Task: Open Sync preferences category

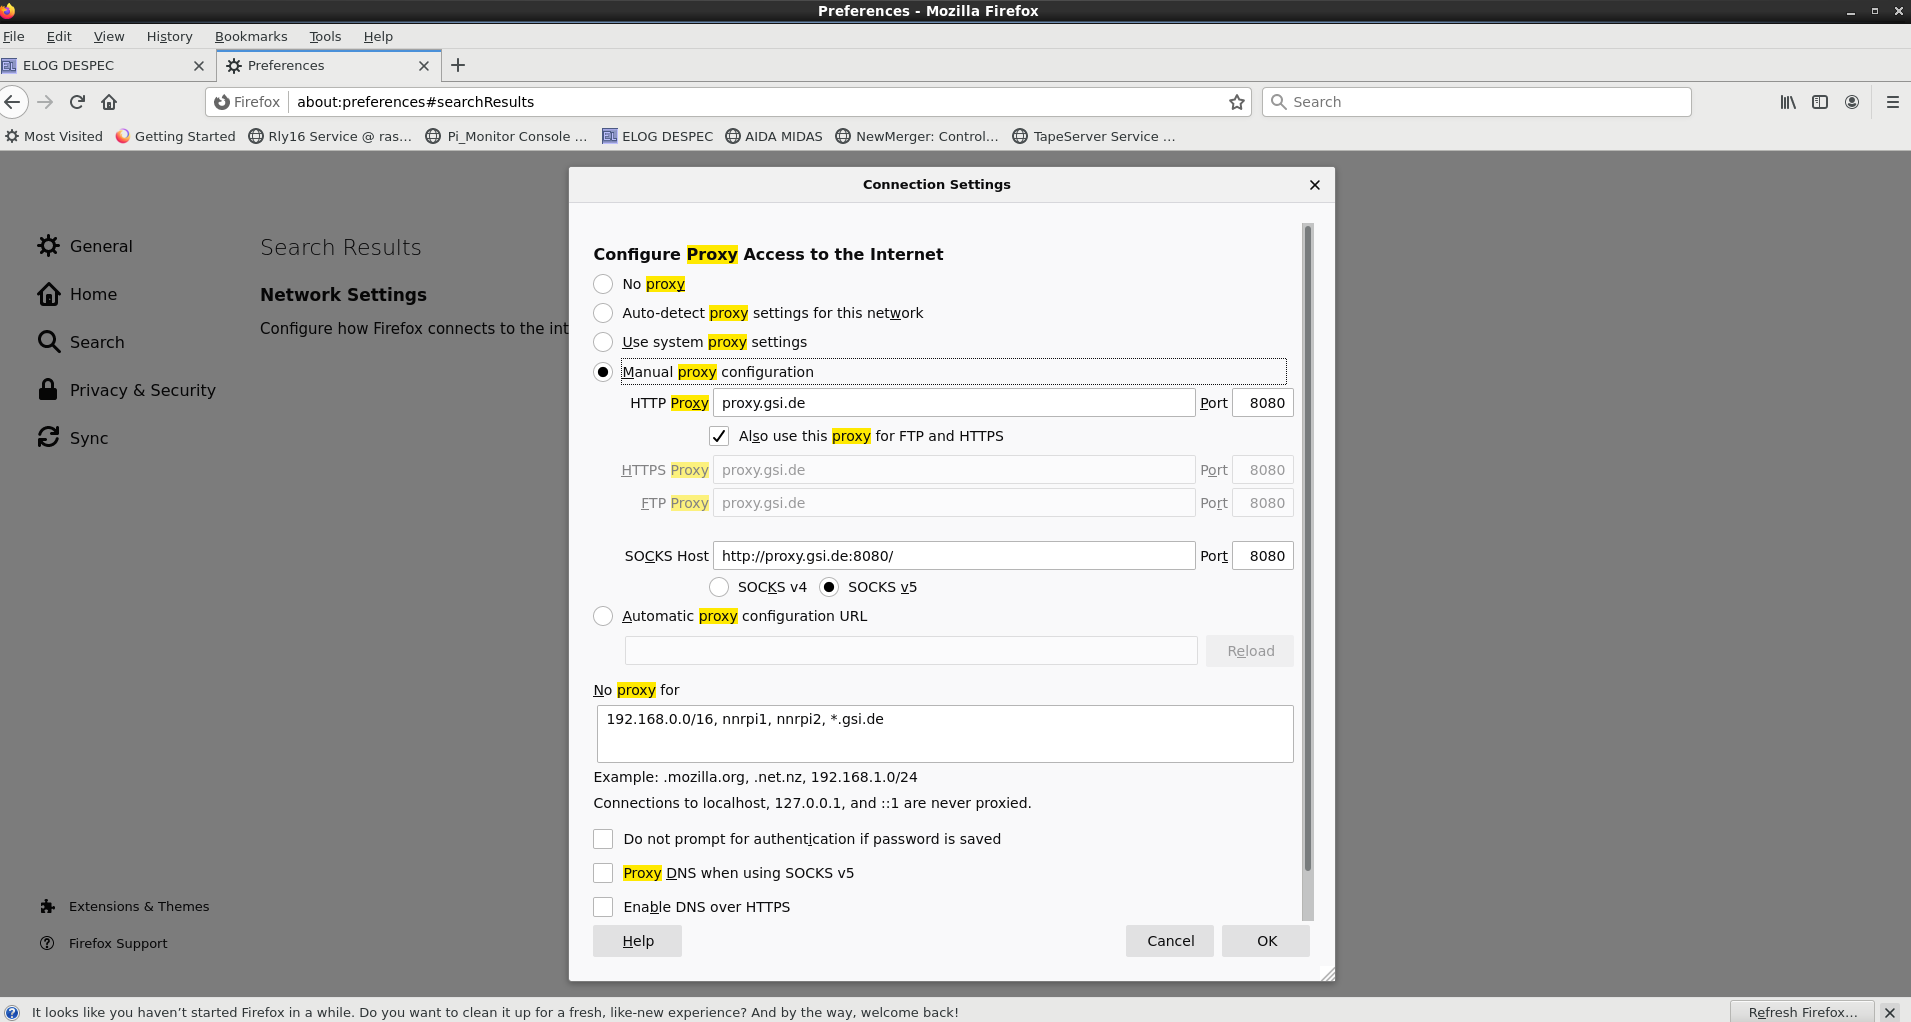Action: click(72, 438)
